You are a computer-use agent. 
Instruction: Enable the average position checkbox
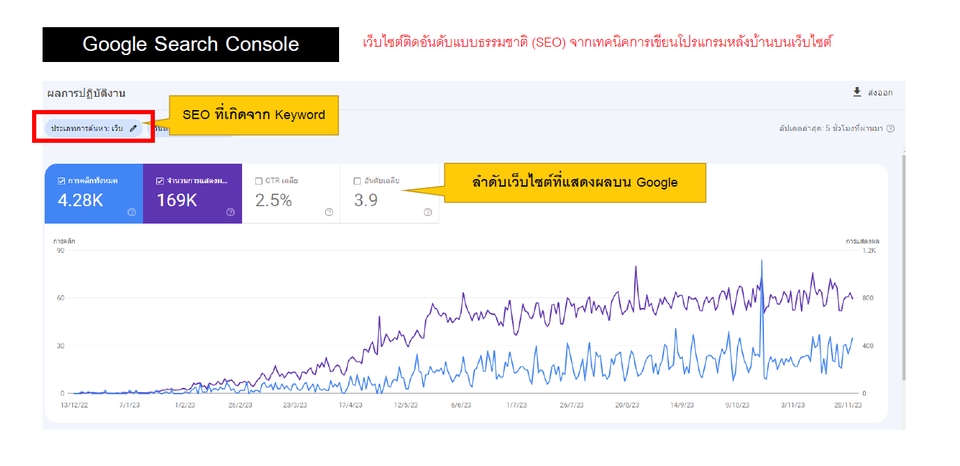pos(358,181)
